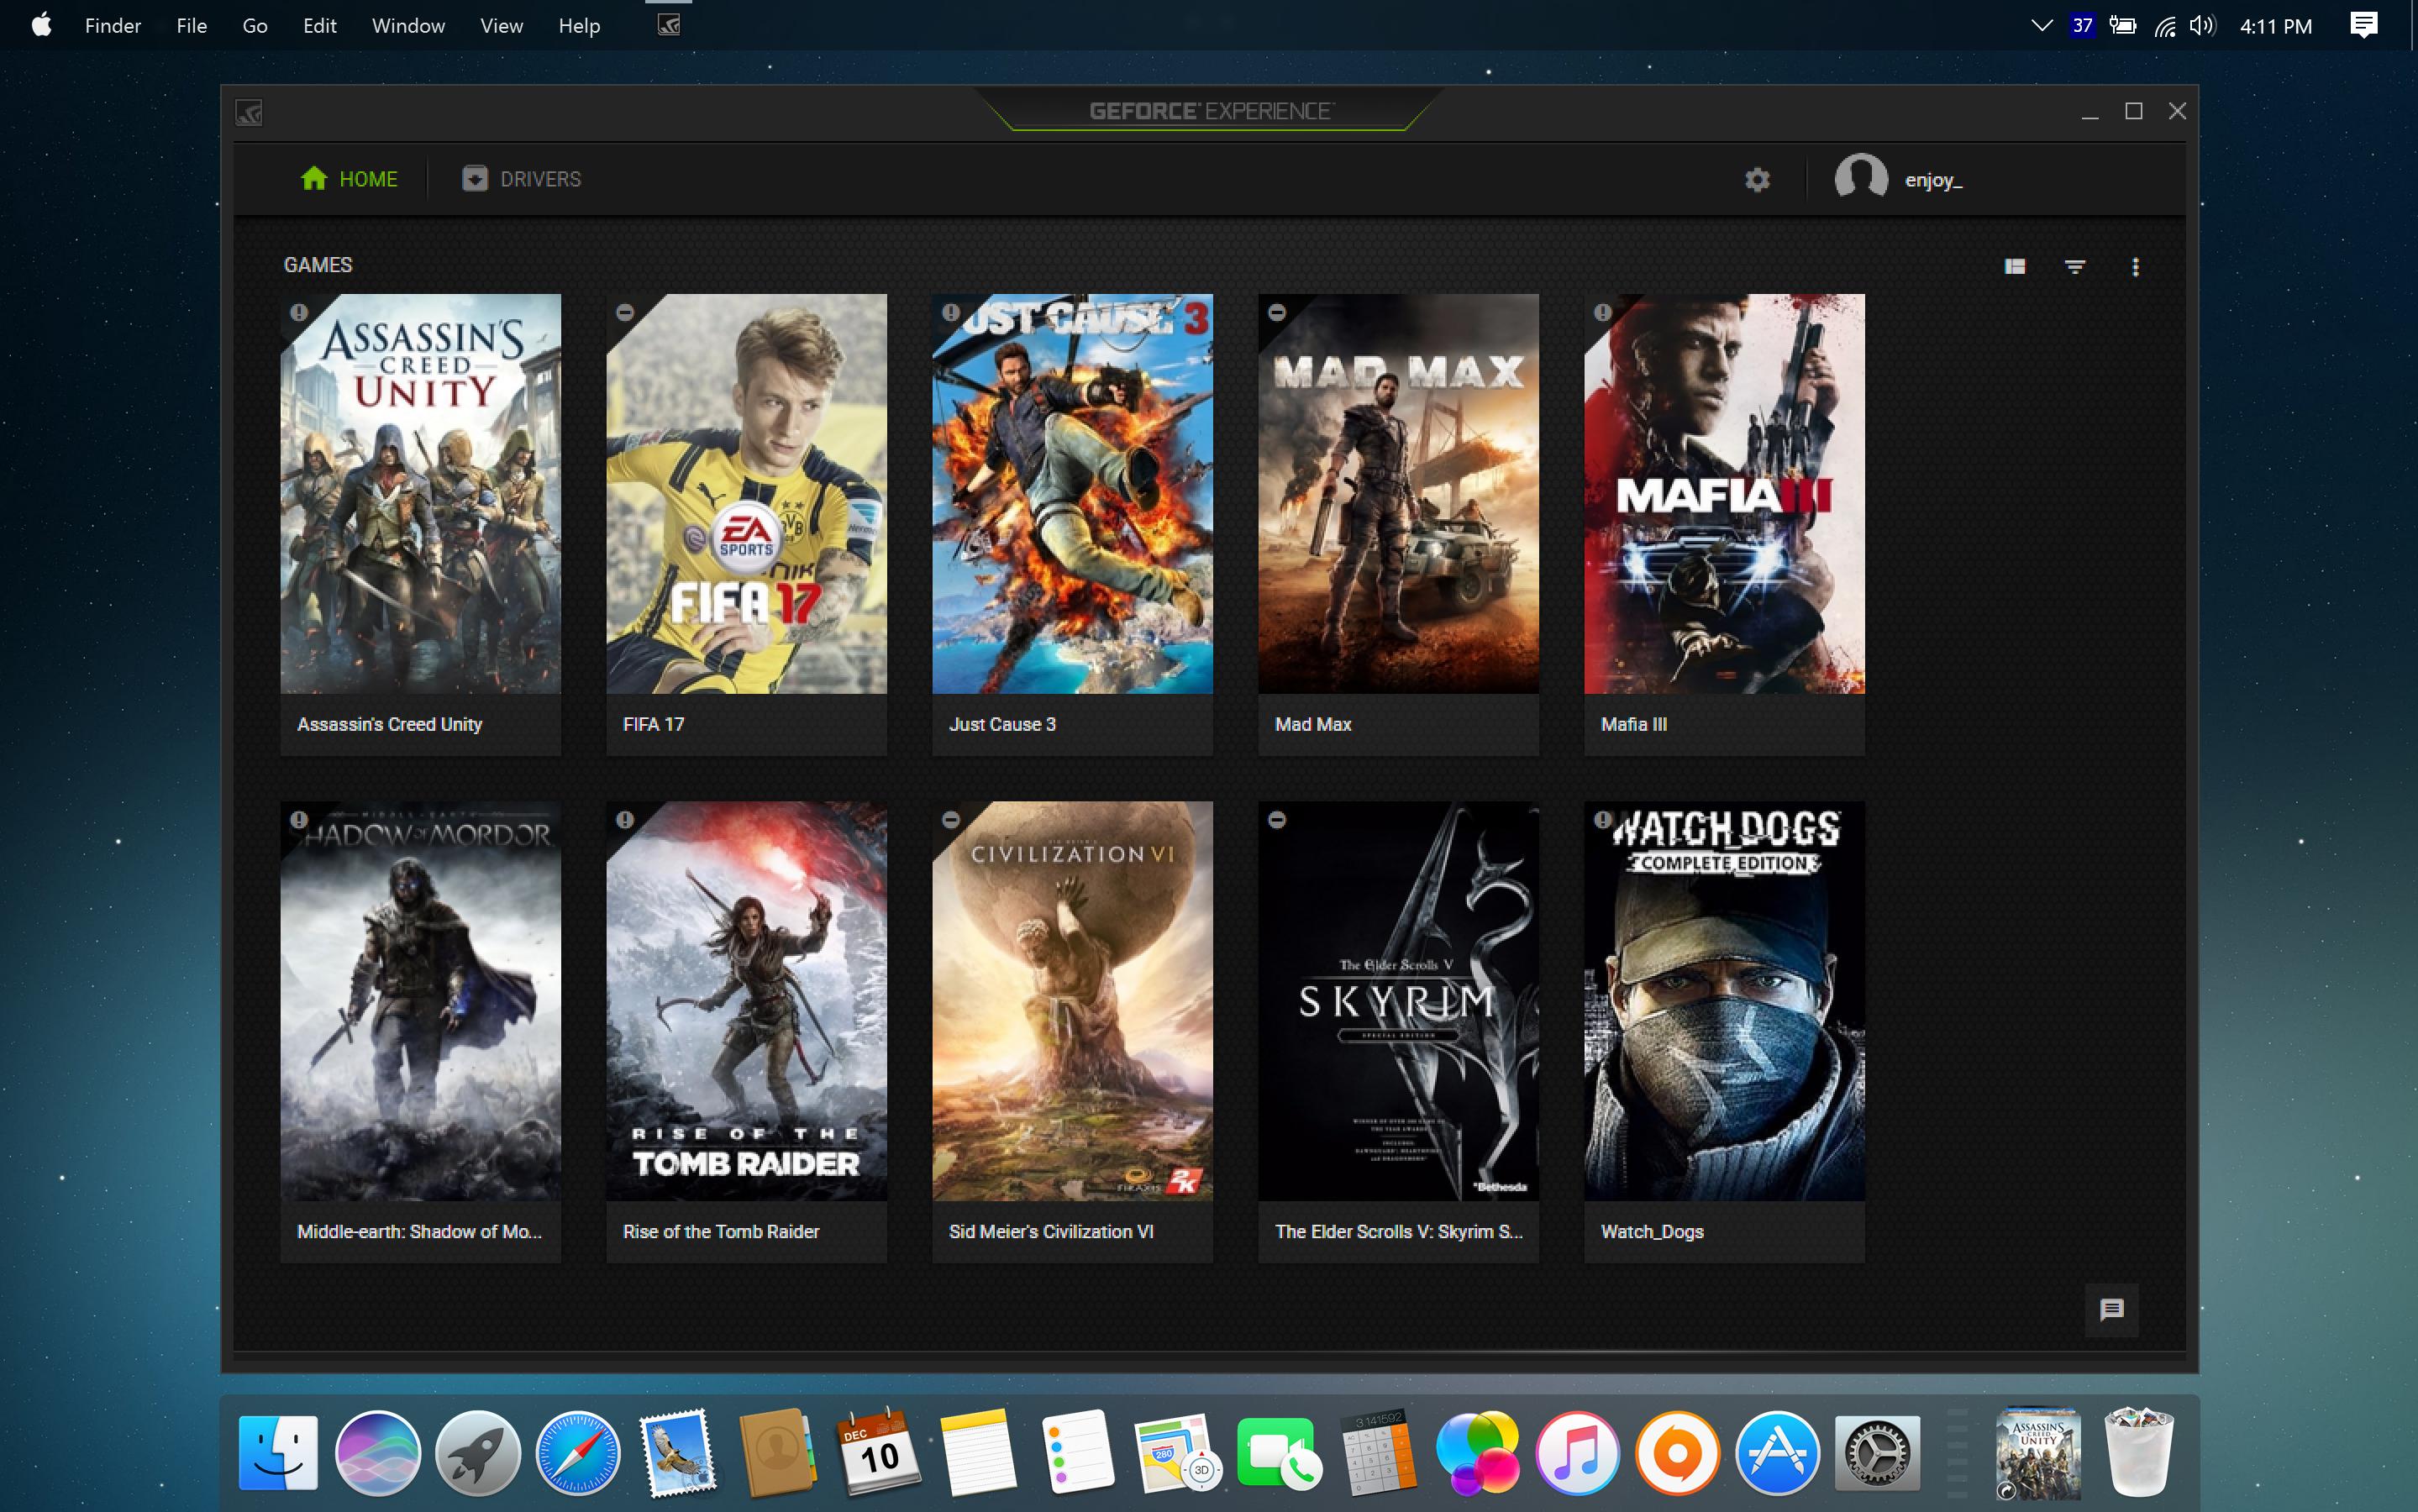The width and height of the screenshot is (2418, 1512).
Task: Click the volume icon in the menu bar
Action: [2203, 25]
